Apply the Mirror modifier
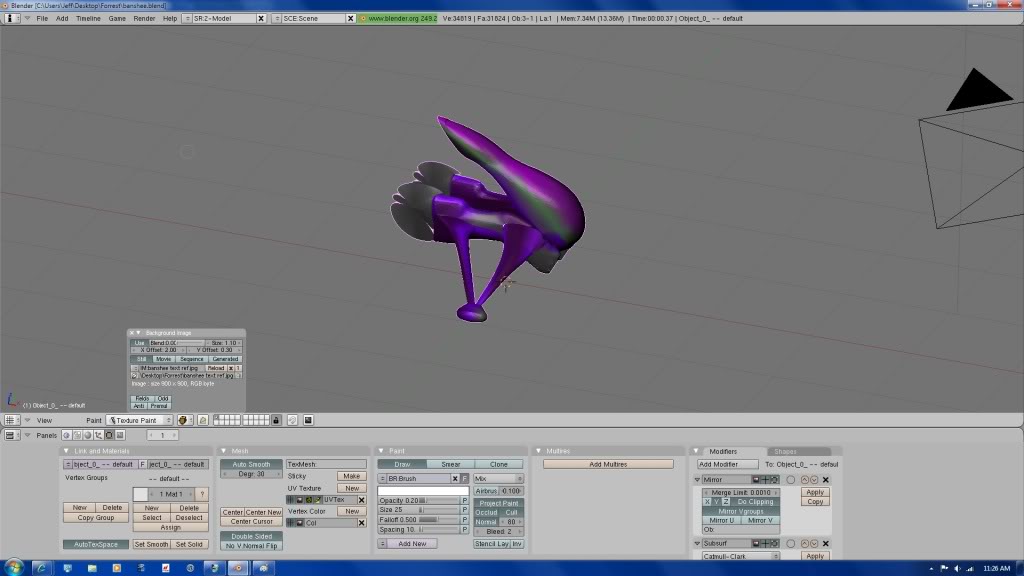 pyautogui.click(x=815, y=492)
